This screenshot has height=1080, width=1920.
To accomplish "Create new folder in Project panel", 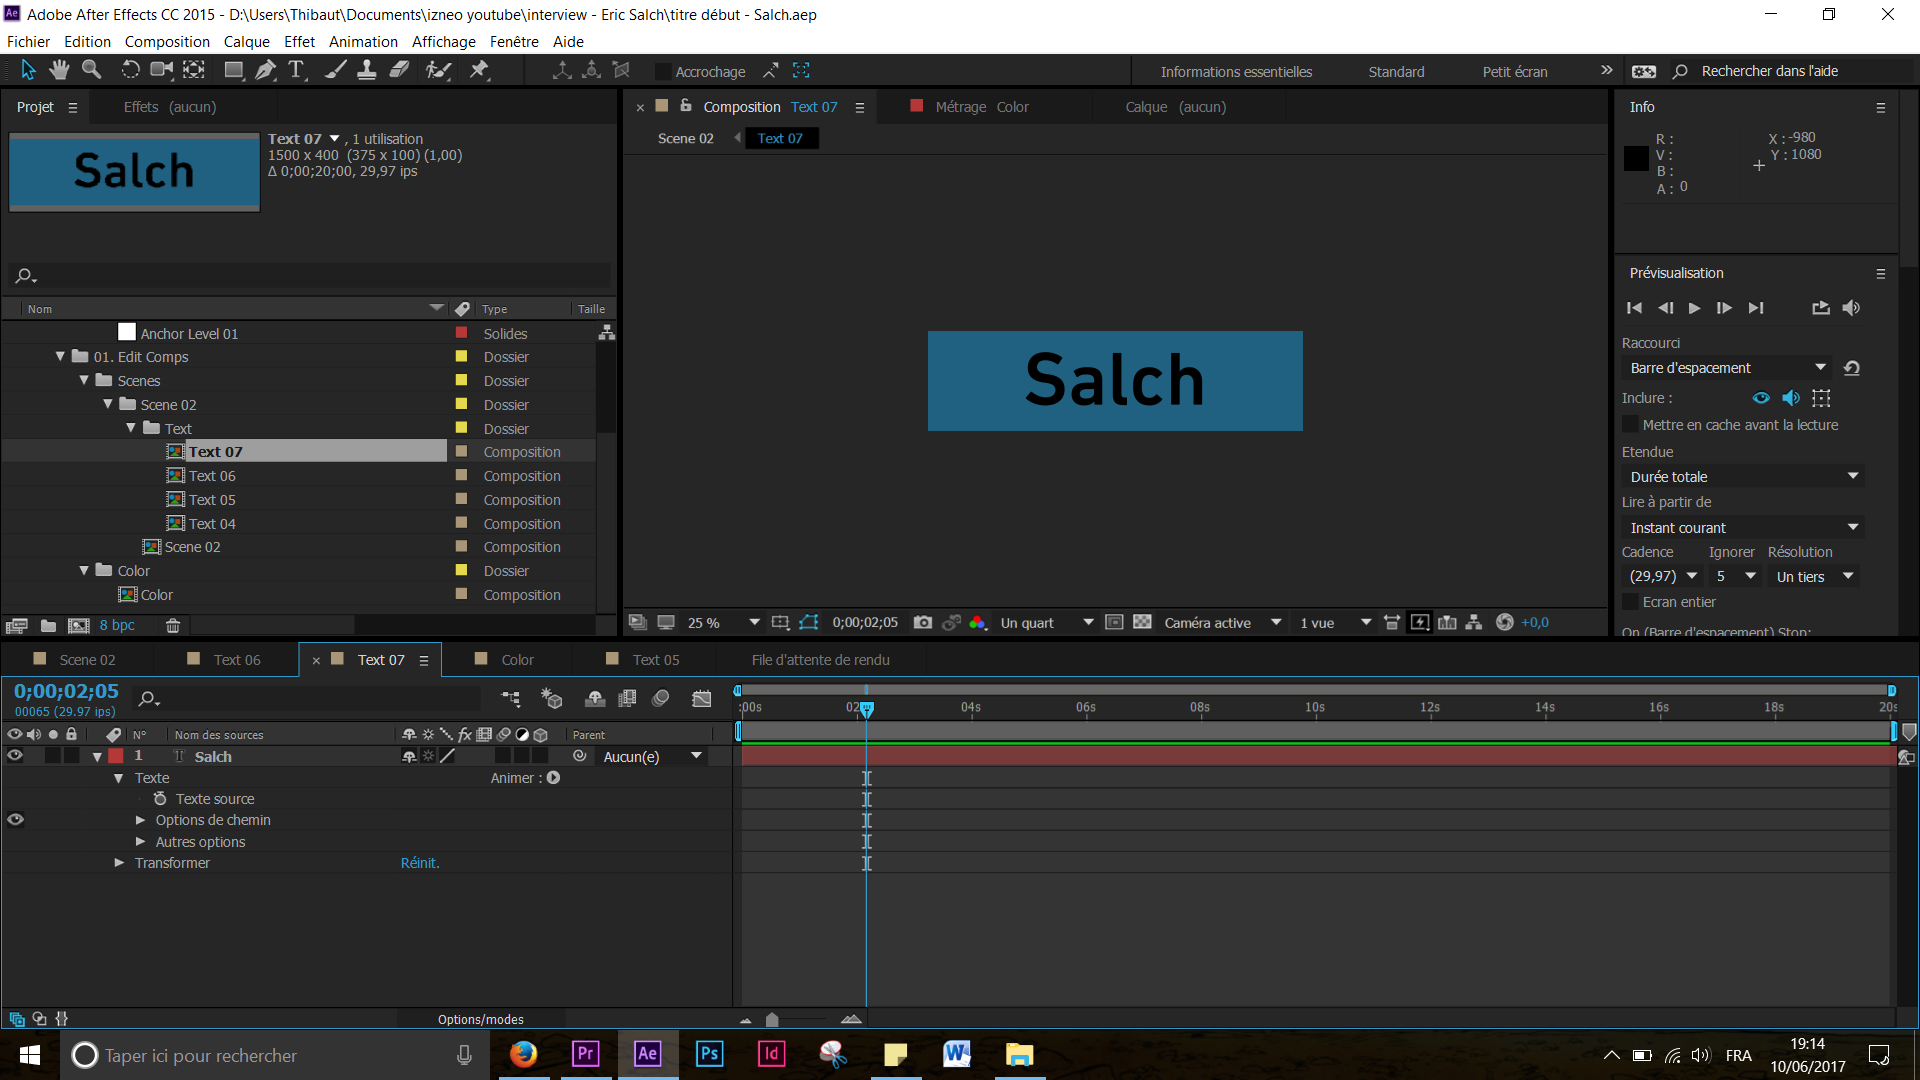I will pos(48,626).
